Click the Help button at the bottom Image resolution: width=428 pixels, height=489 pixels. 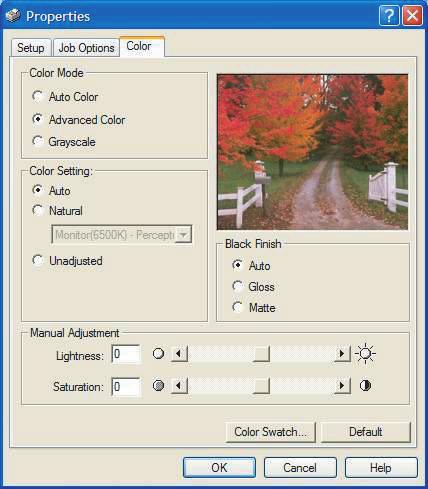pyautogui.click(x=381, y=467)
